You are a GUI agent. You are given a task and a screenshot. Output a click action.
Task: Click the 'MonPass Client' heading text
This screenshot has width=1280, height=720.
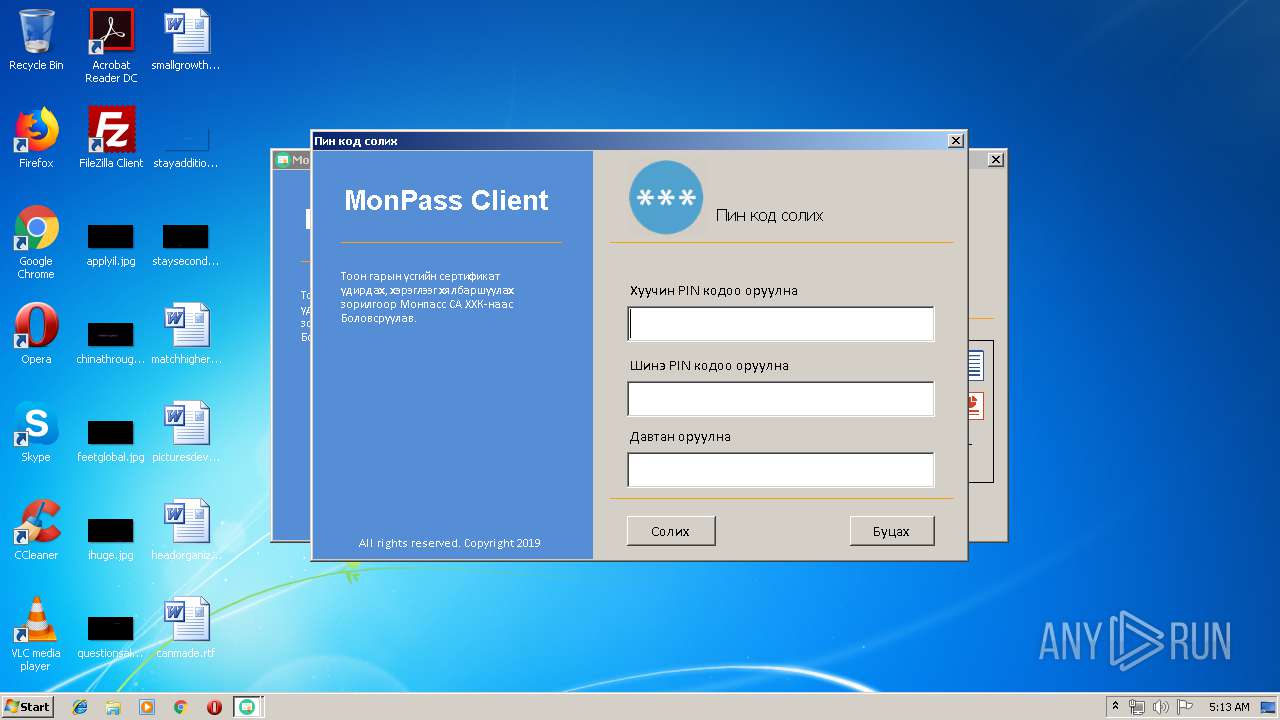pos(446,200)
